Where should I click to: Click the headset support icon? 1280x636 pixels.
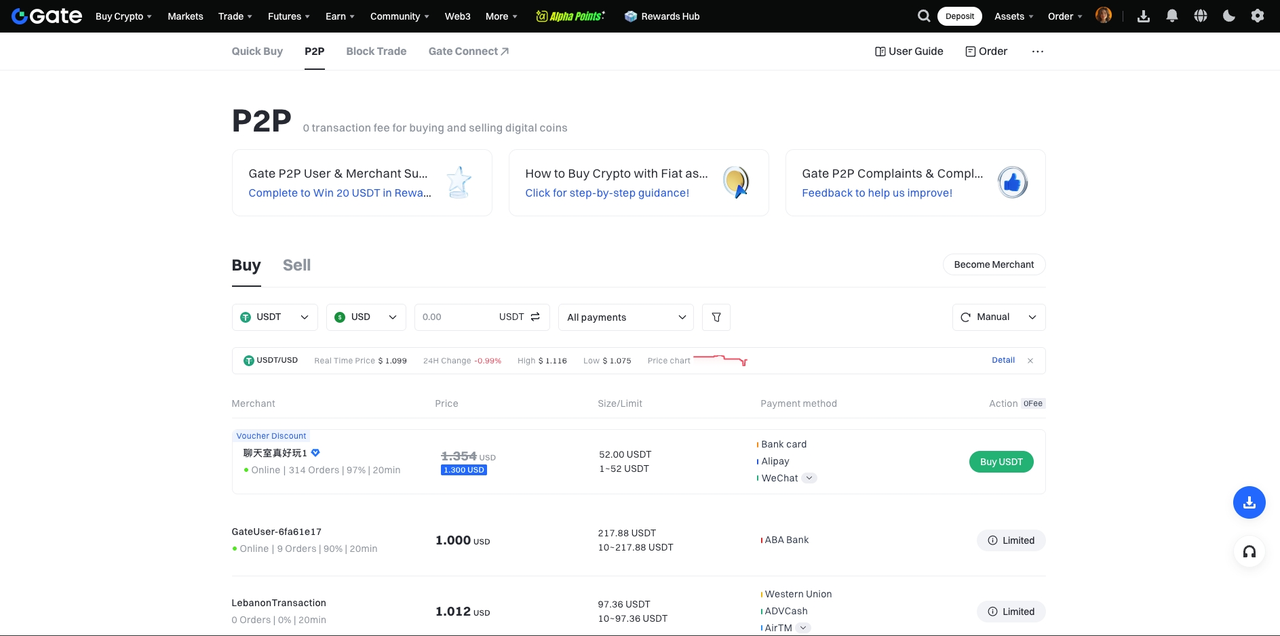[x=1249, y=551]
